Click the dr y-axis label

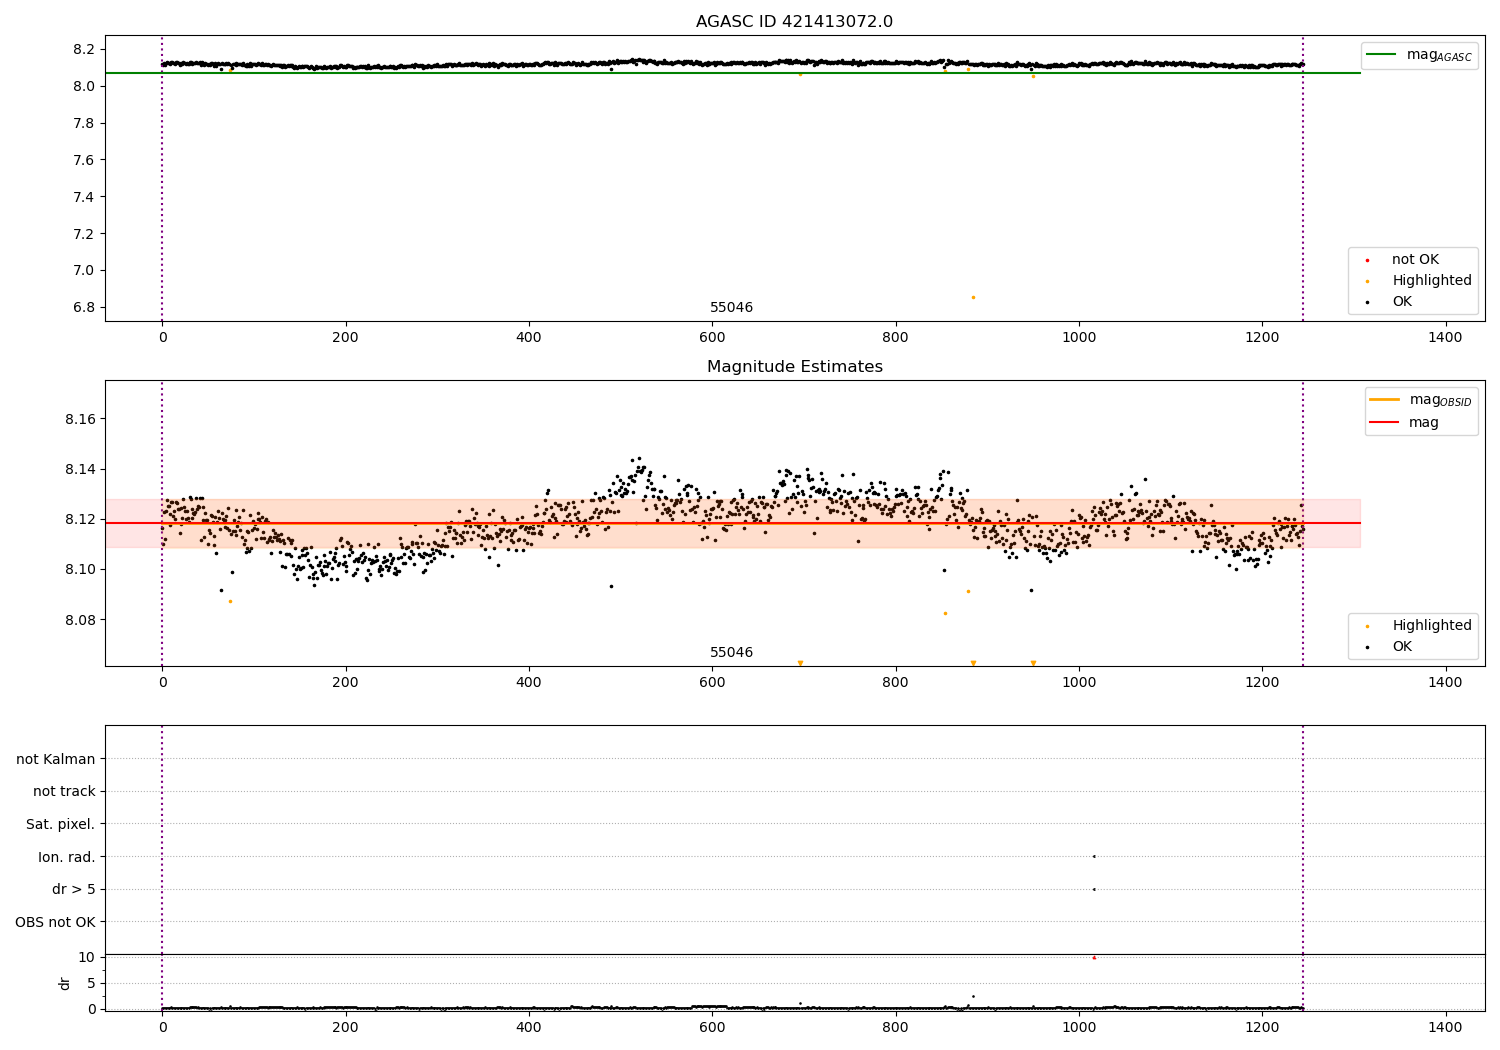pos(65,983)
